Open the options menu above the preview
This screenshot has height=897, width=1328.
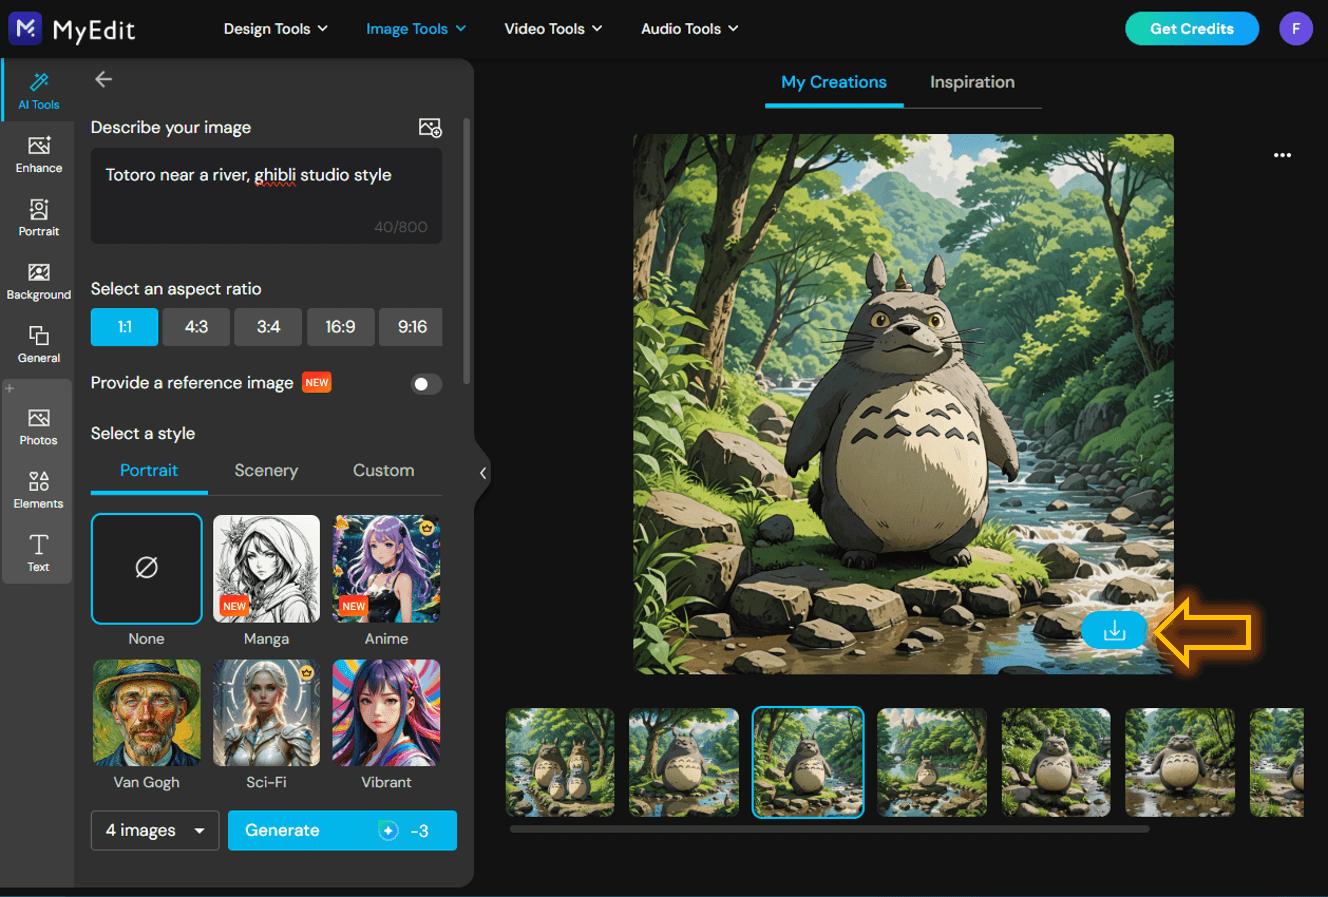(1282, 155)
